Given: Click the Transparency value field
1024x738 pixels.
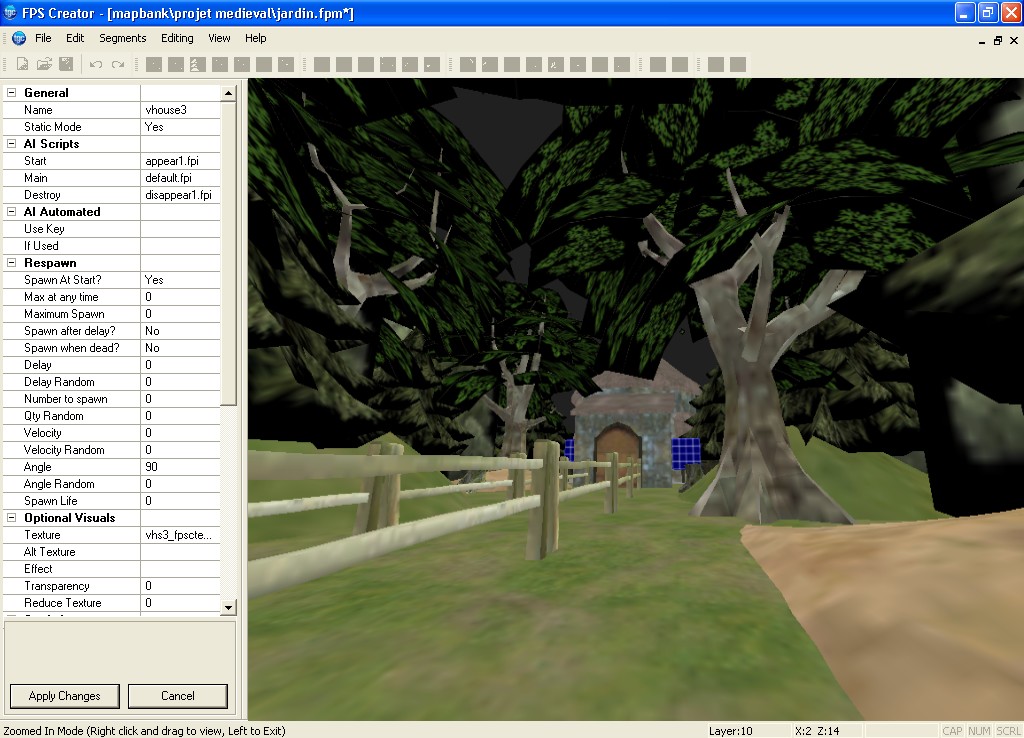Looking at the screenshot, I should 180,586.
